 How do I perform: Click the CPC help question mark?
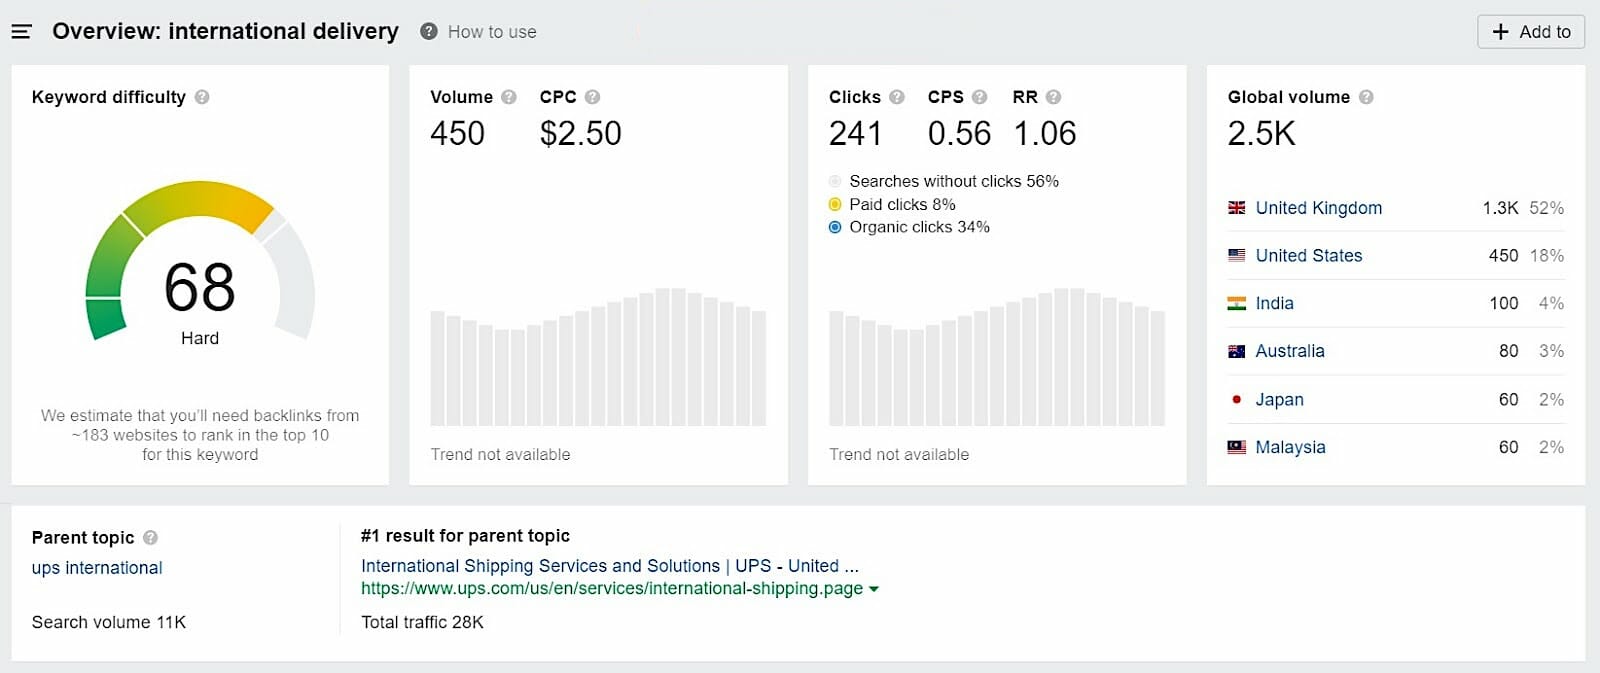[x=593, y=97]
